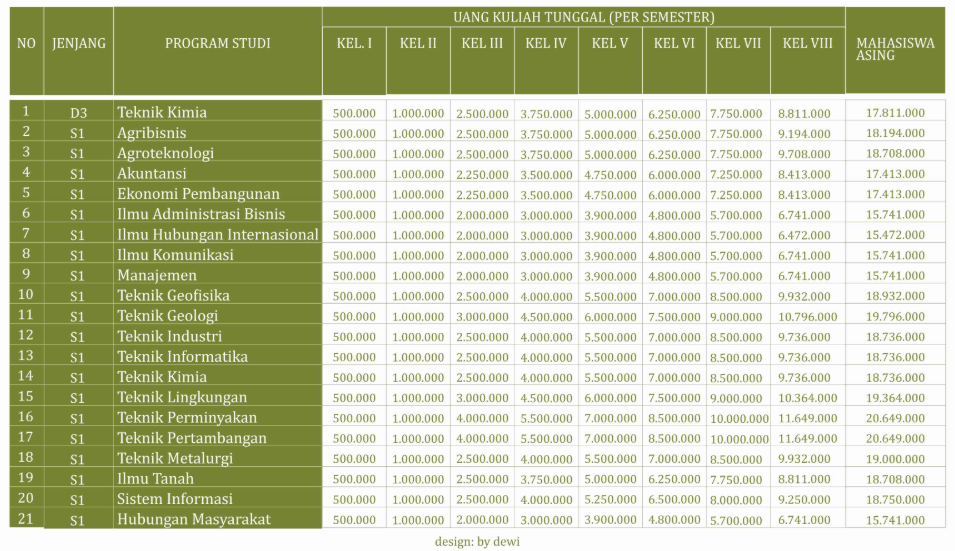Click the Teknik Metalurgi program name
Screen dimensions: 955x551
175,458
